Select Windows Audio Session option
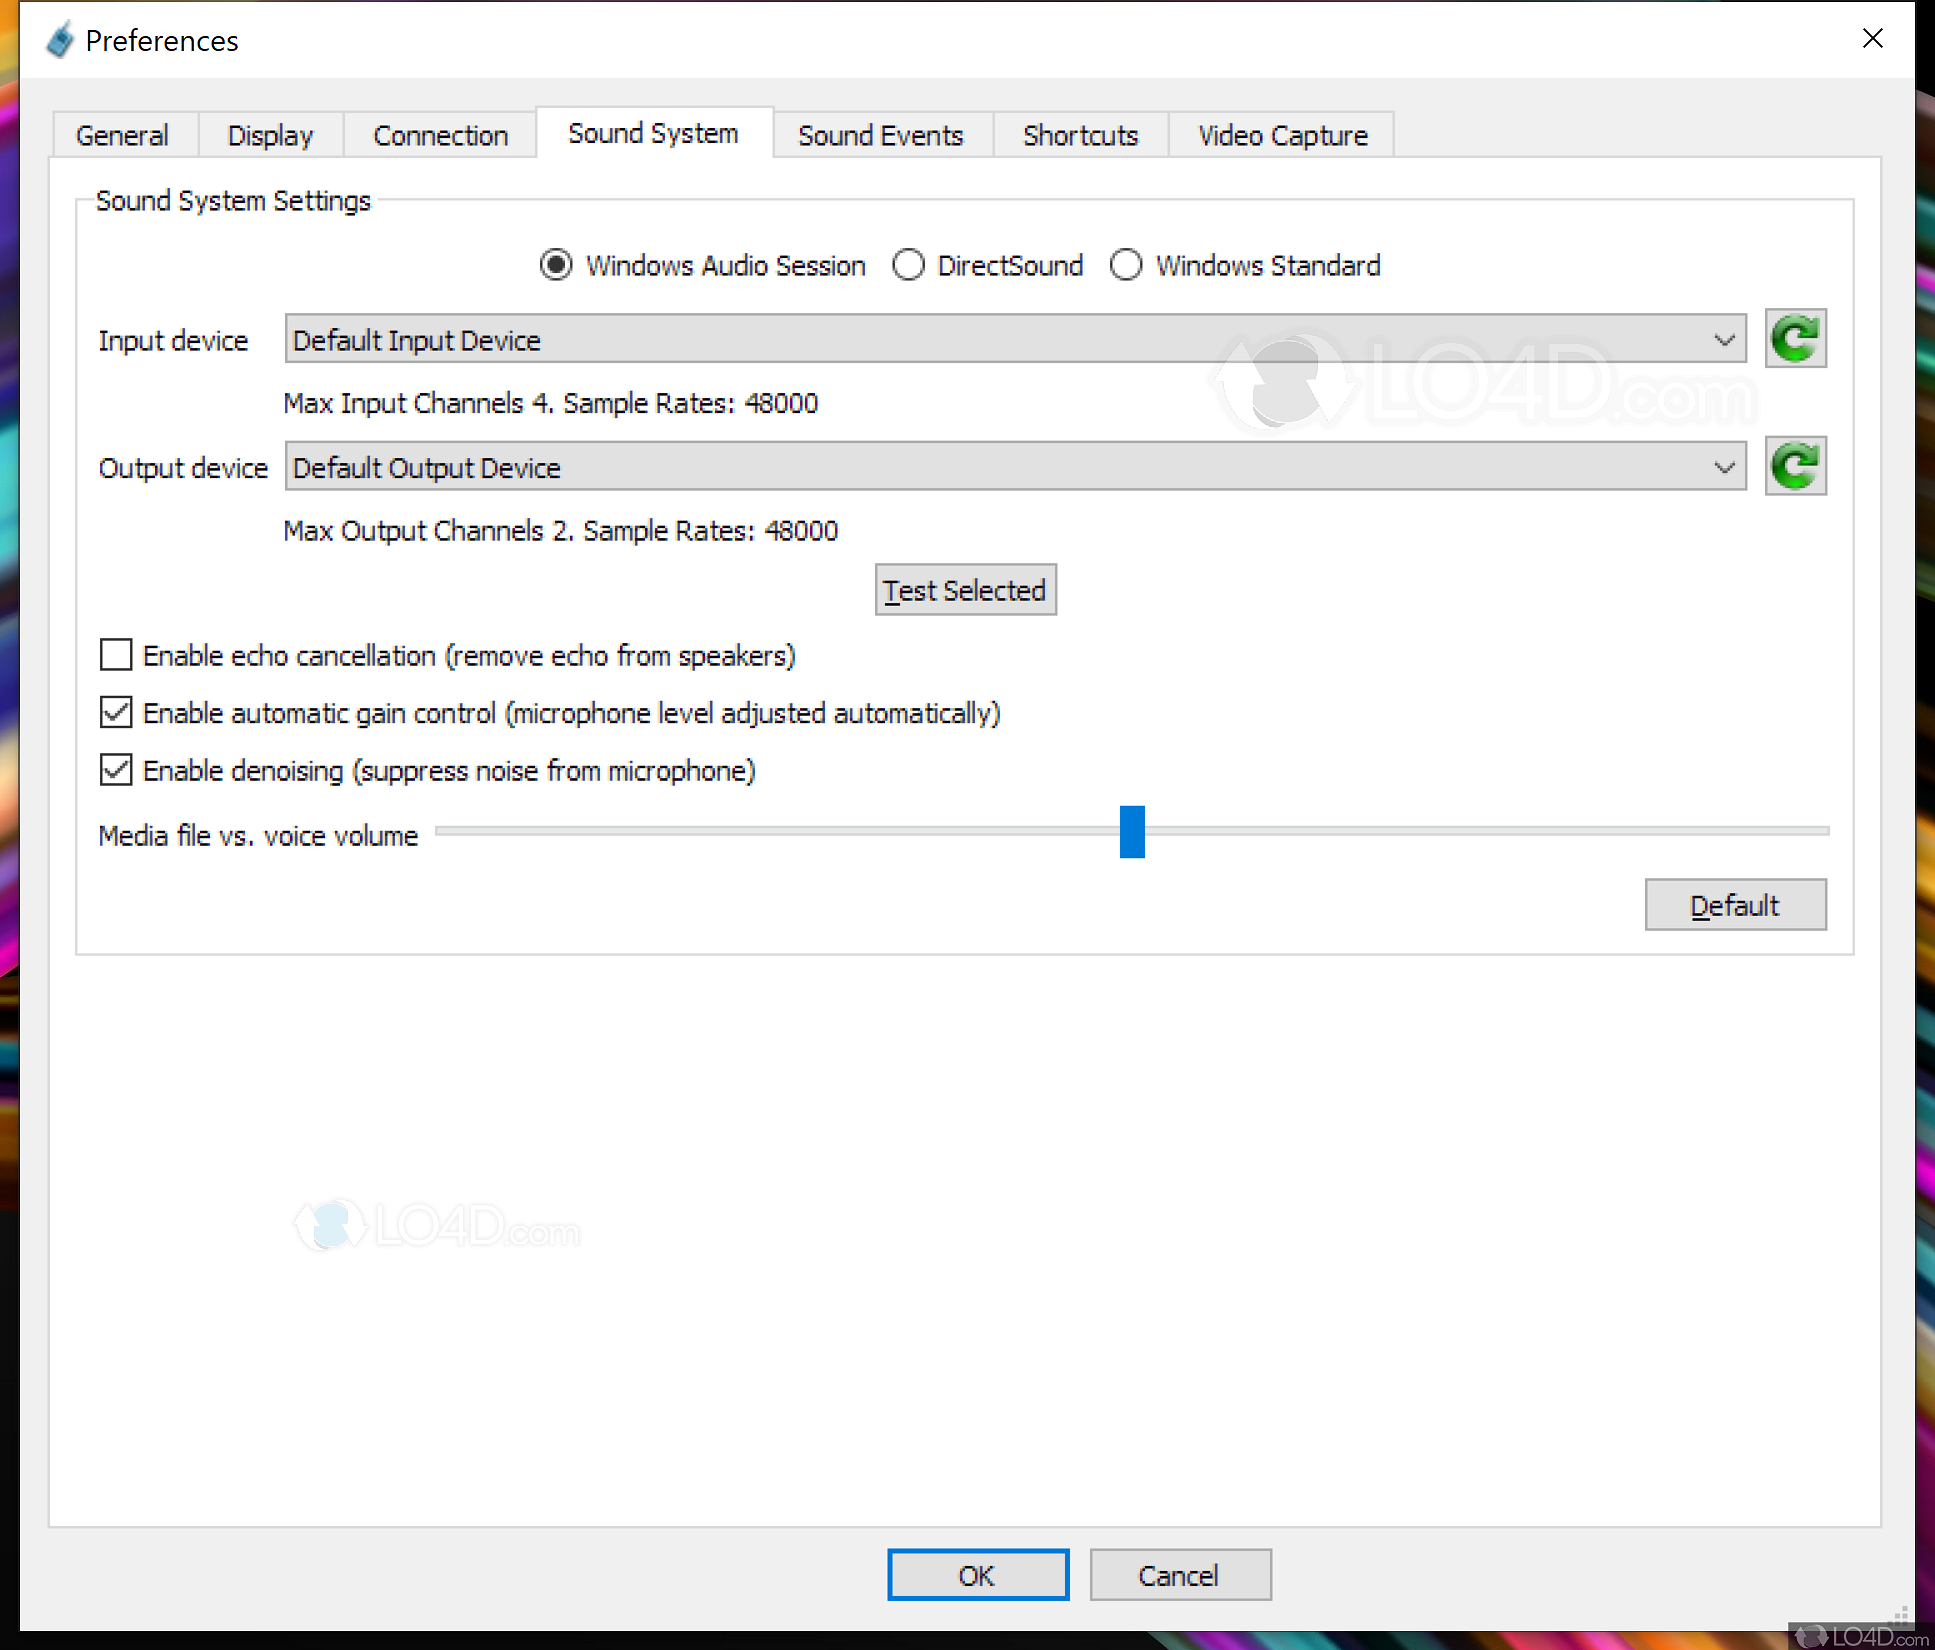1935x1650 pixels. (x=556, y=265)
